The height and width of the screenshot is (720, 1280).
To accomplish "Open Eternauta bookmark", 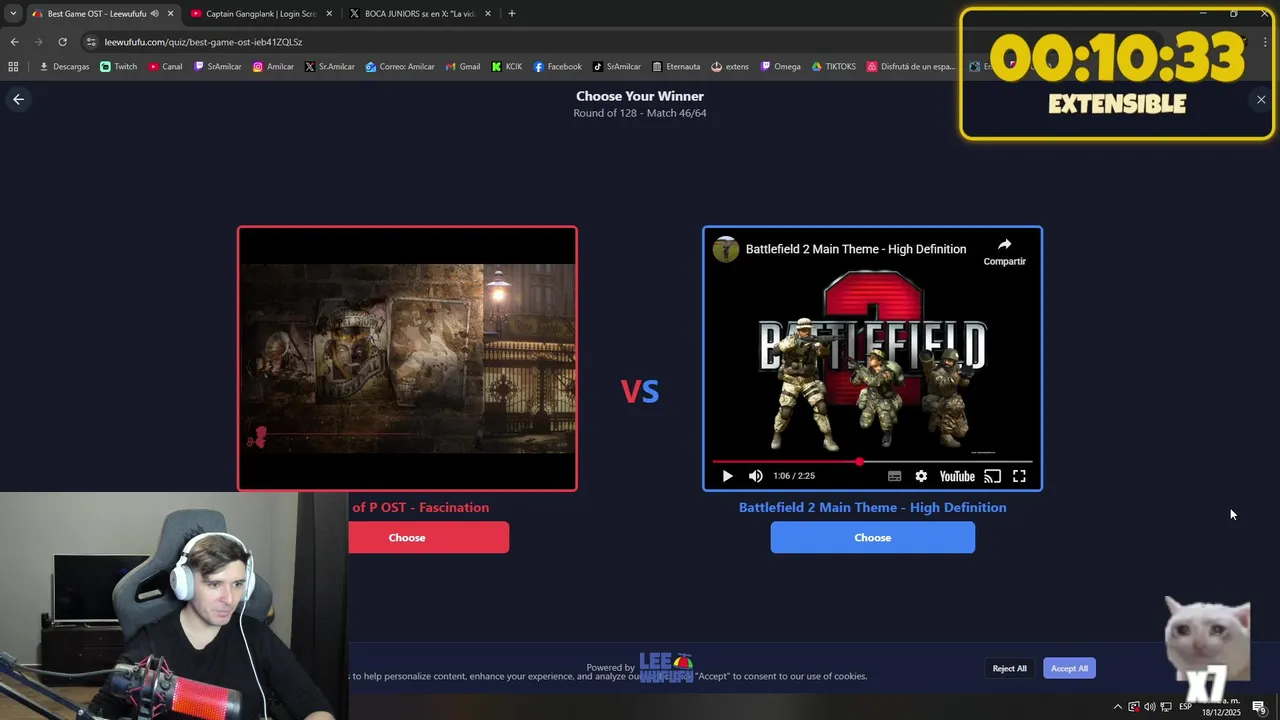I will tap(676, 67).
